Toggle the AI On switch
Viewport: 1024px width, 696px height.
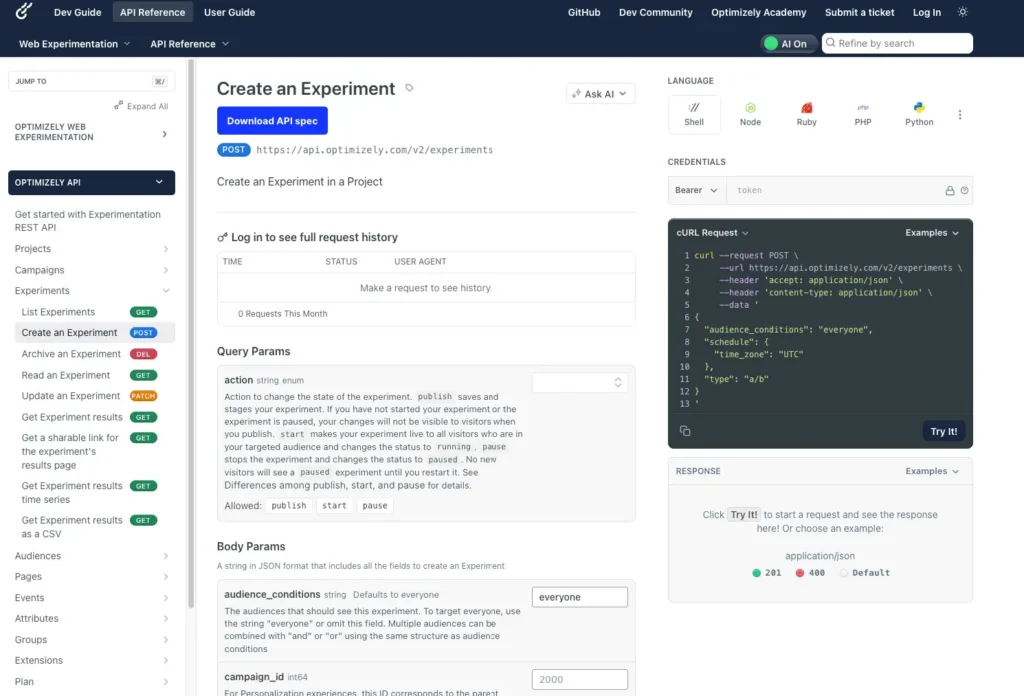788,43
